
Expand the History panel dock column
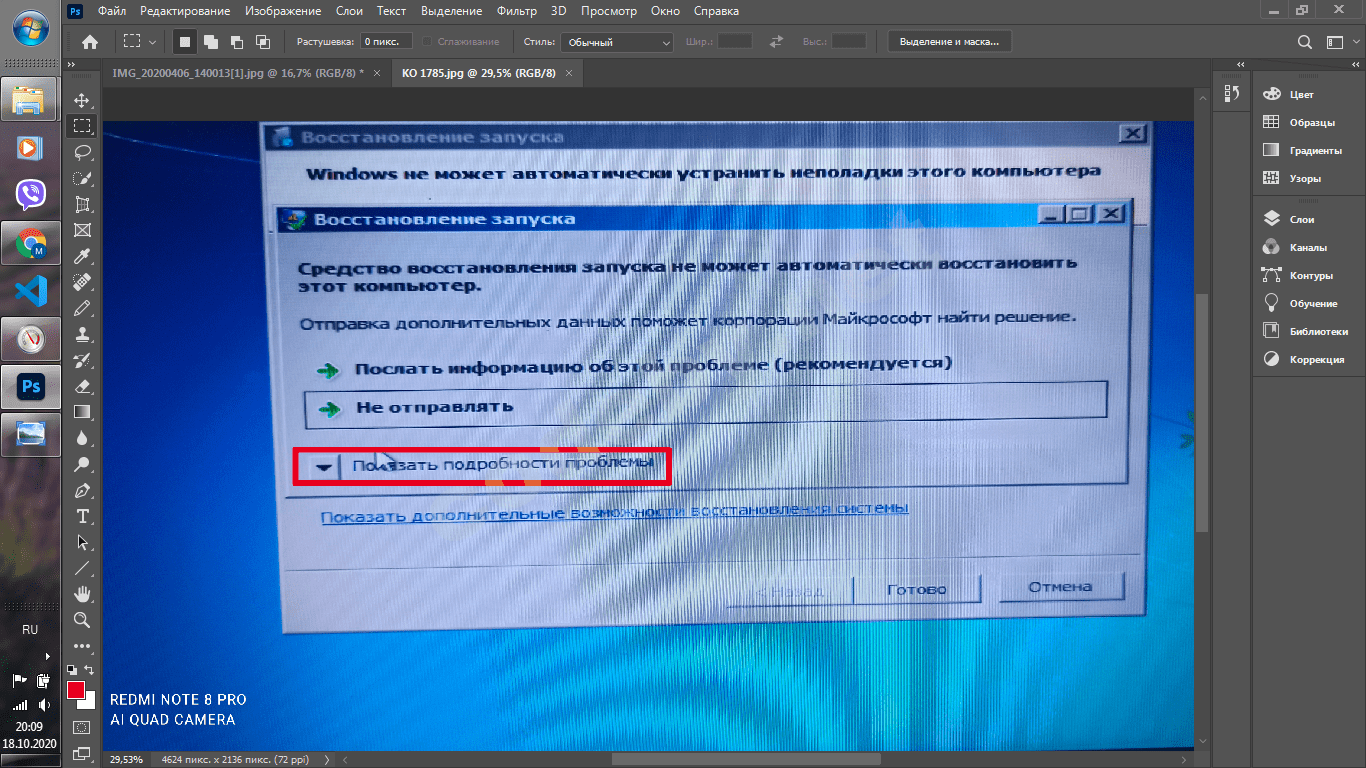tap(1241, 66)
